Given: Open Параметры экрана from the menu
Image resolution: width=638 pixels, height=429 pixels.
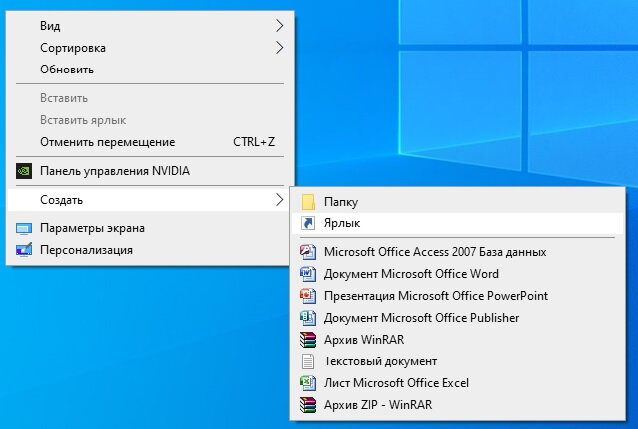Looking at the screenshot, I should coord(150,228).
